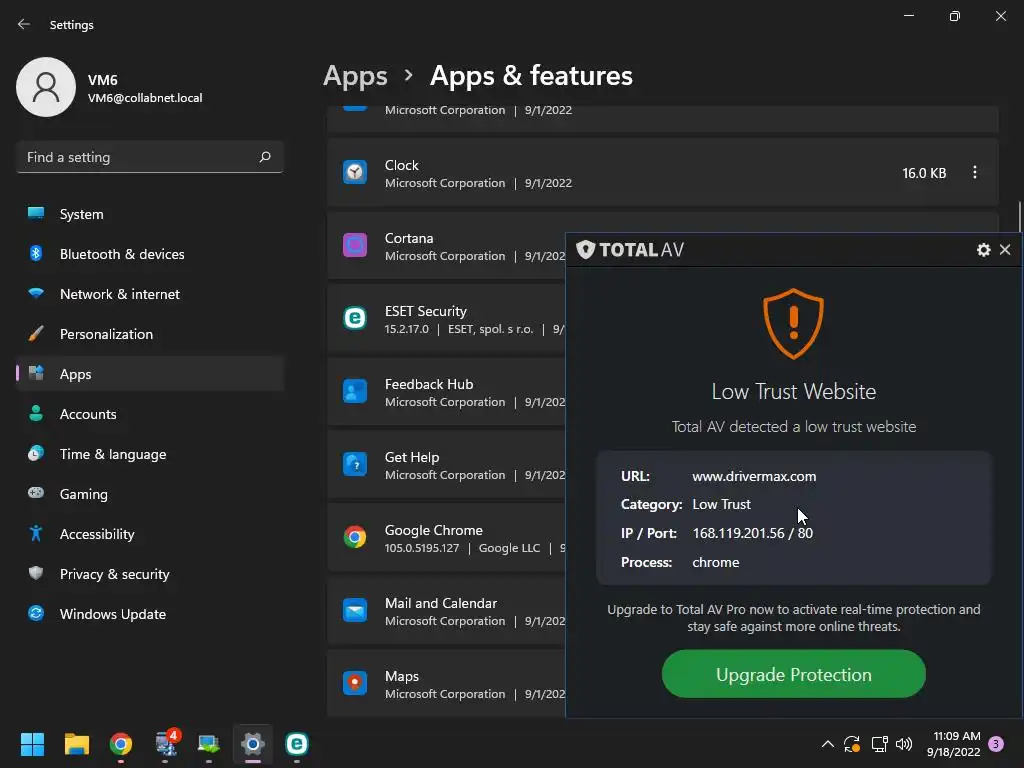Open Gaming settings
Viewport: 1024px width, 768px height.
(x=150, y=494)
